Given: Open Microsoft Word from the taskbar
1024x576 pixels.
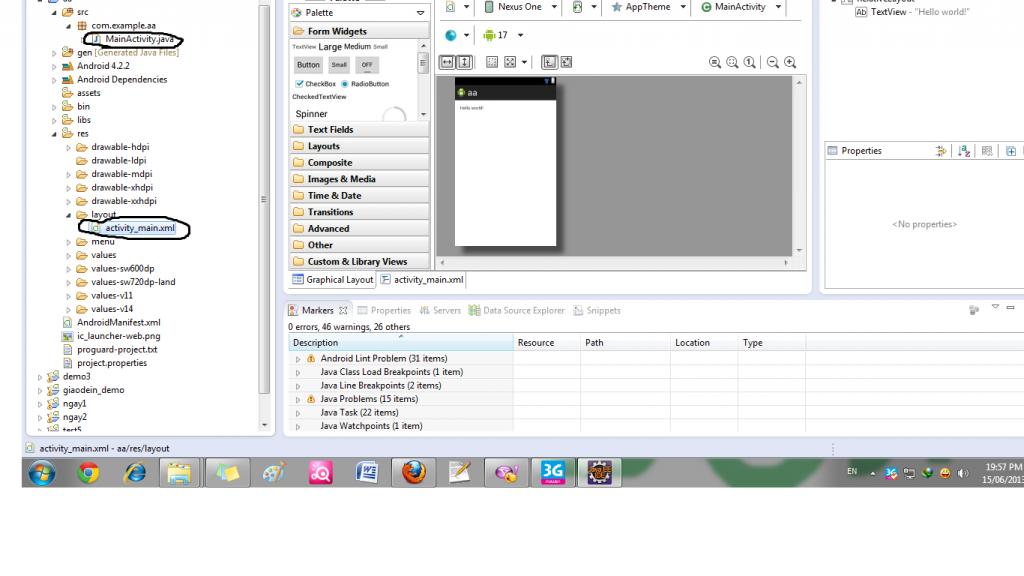Looking at the screenshot, I should point(367,472).
